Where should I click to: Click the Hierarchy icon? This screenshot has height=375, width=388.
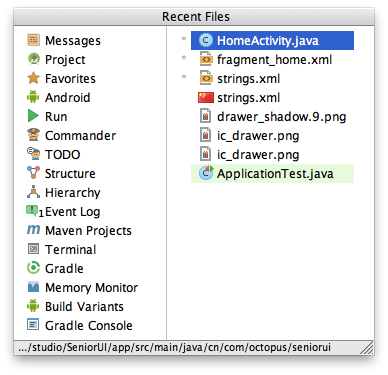click(33, 192)
